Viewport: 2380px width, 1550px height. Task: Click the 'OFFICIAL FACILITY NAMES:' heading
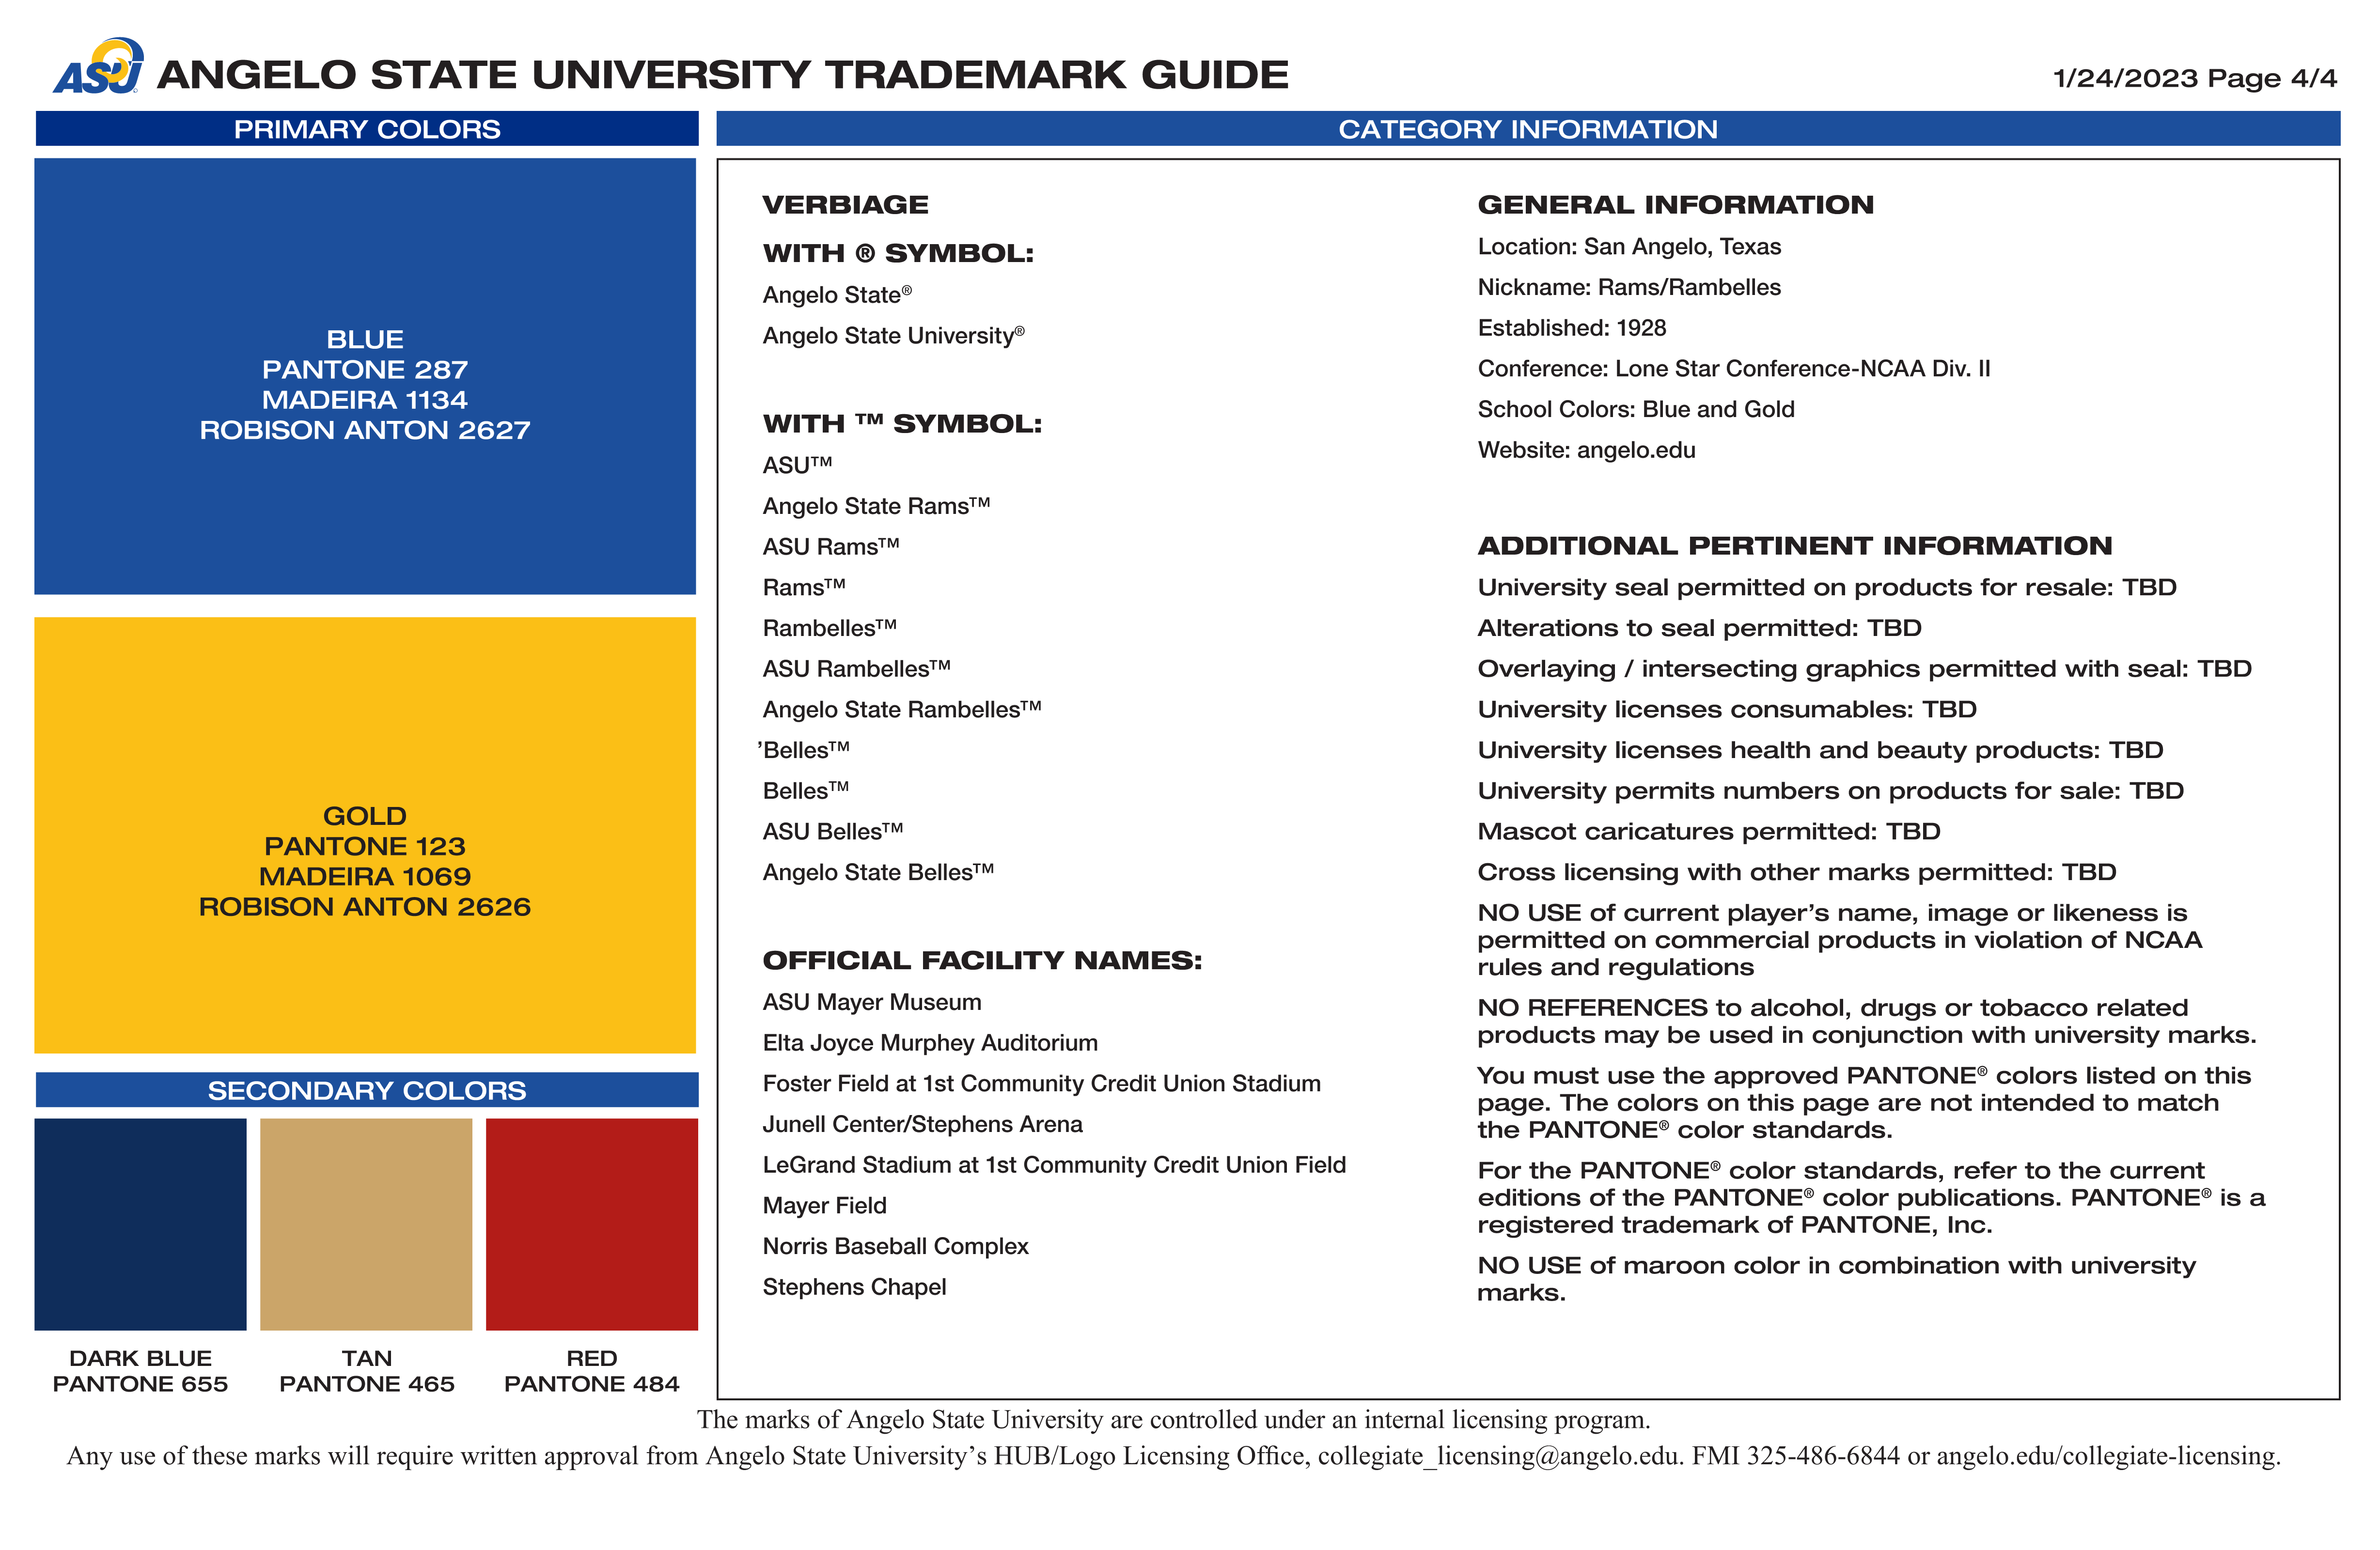[x=982, y=961]
